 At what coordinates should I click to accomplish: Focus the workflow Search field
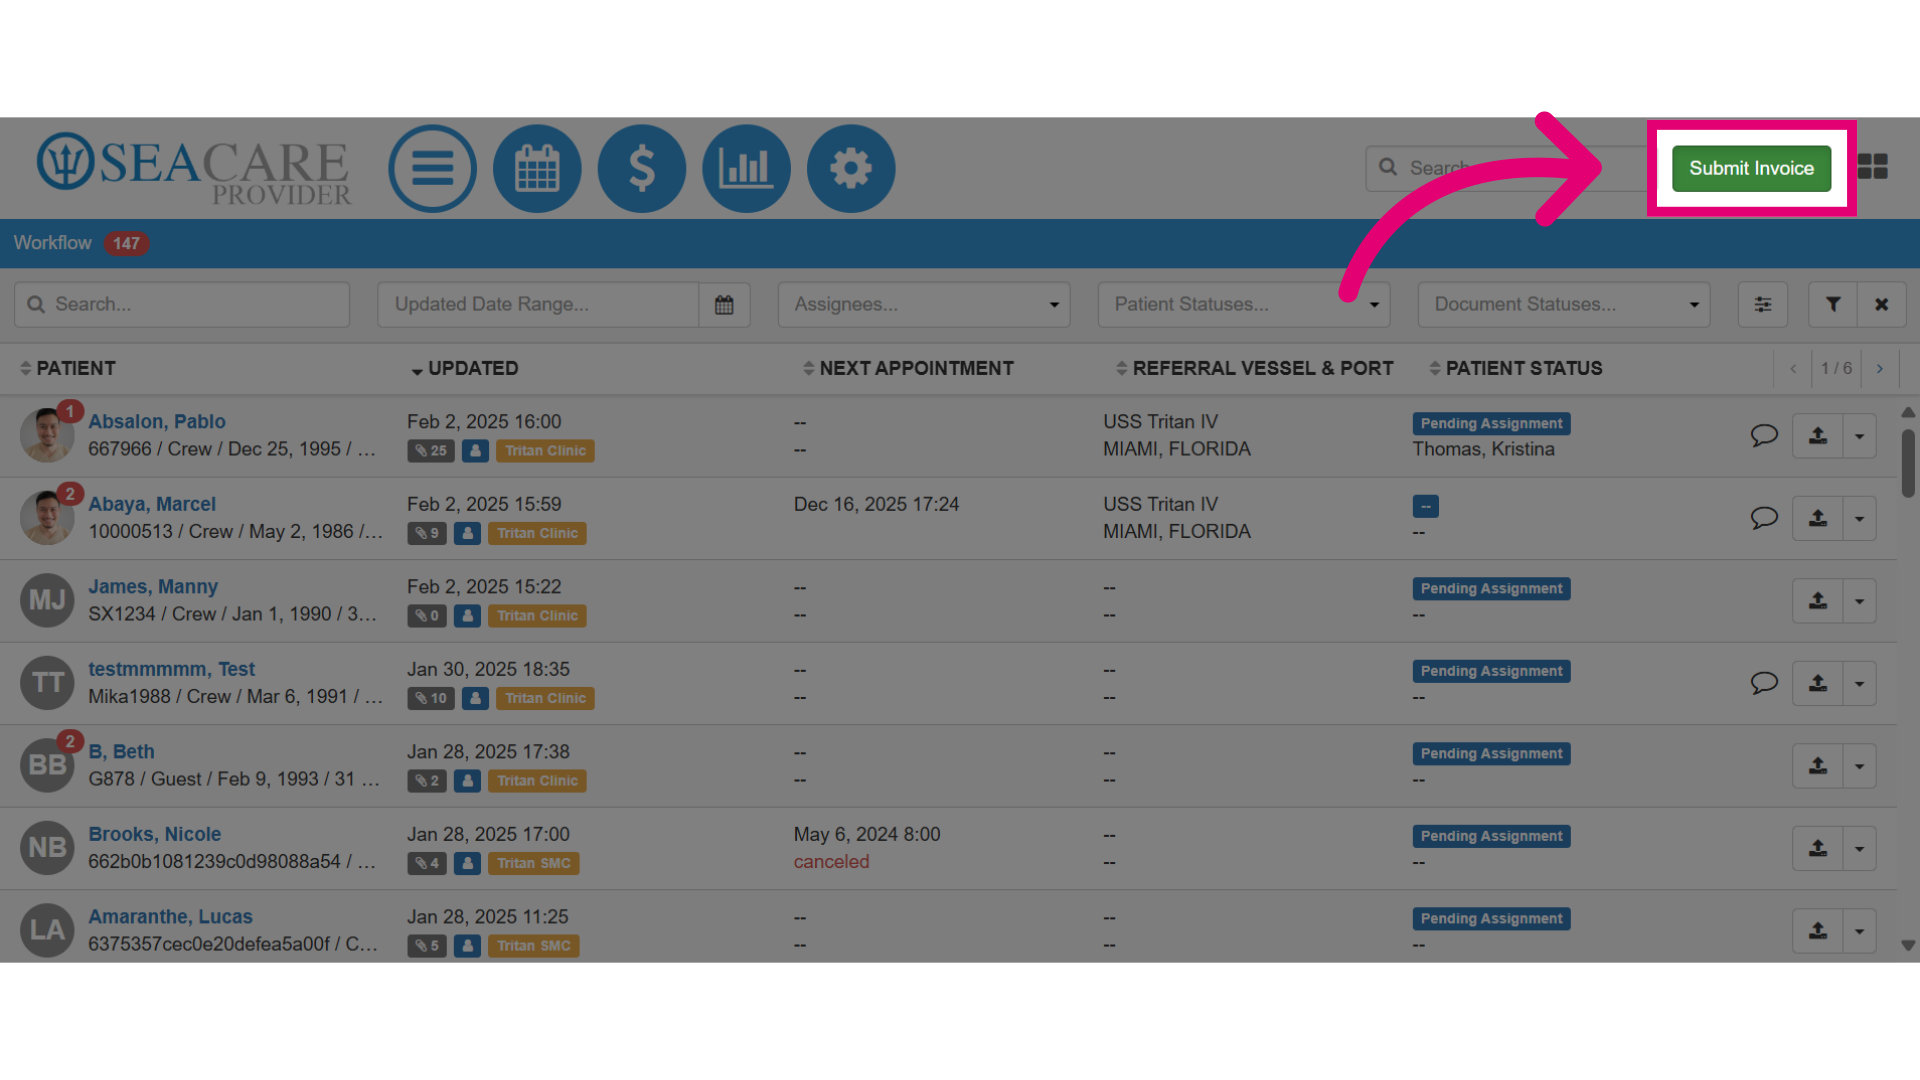182,304
